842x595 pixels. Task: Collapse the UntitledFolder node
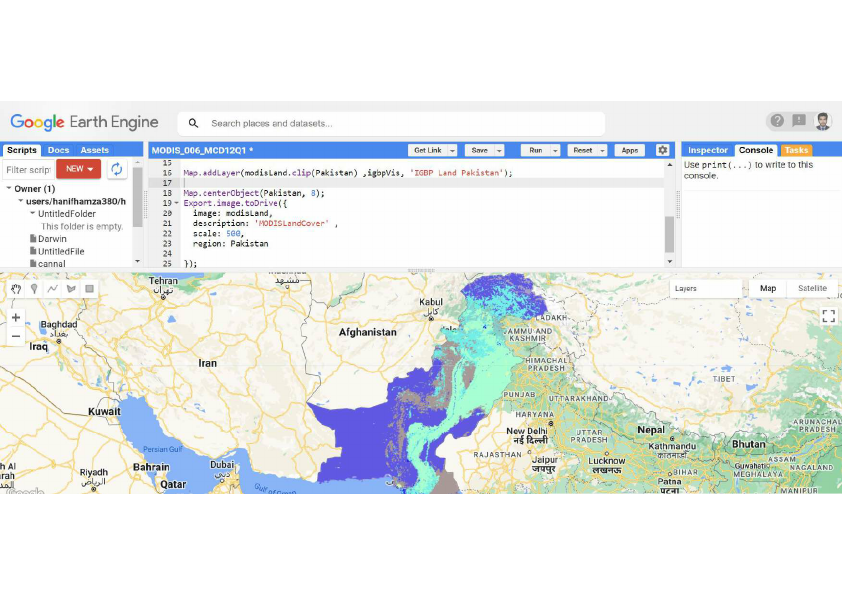click(32, 213)
